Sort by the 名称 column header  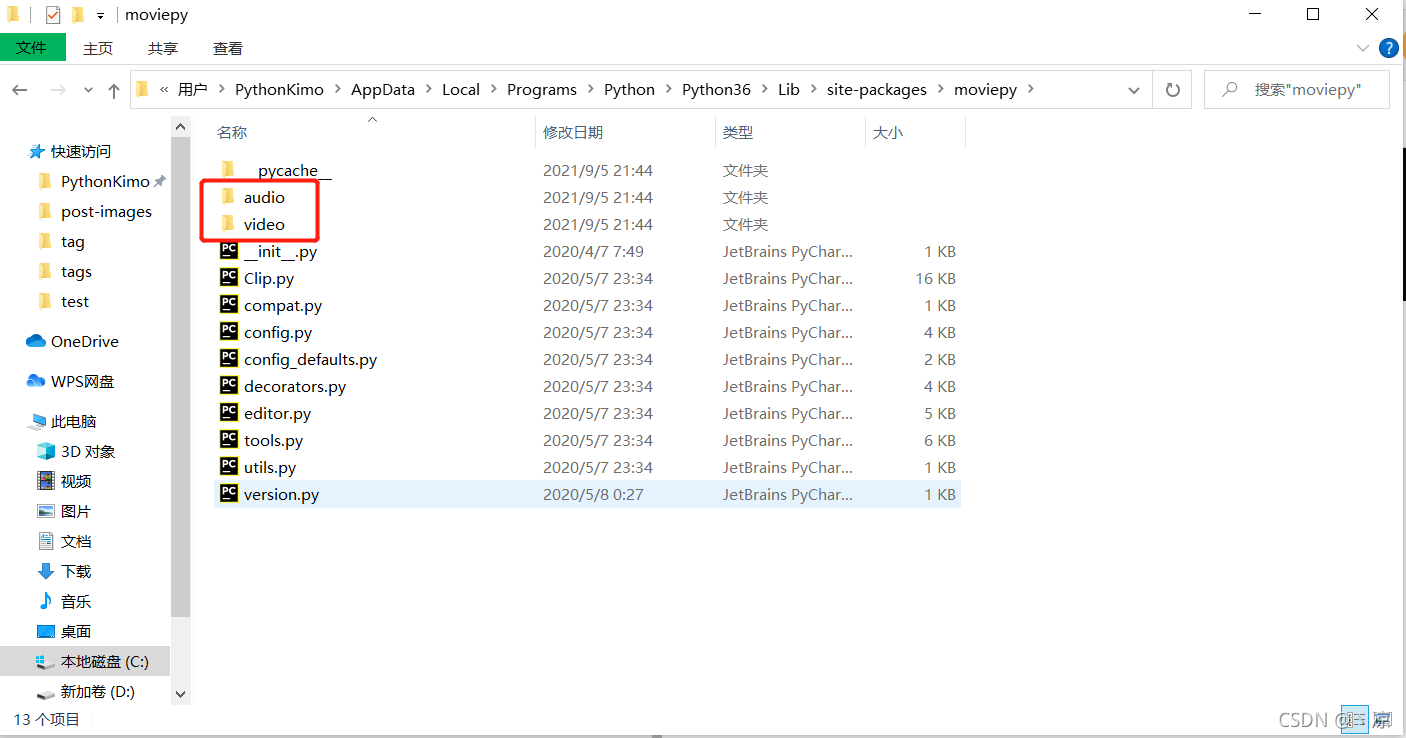click(x=232, y=132)
